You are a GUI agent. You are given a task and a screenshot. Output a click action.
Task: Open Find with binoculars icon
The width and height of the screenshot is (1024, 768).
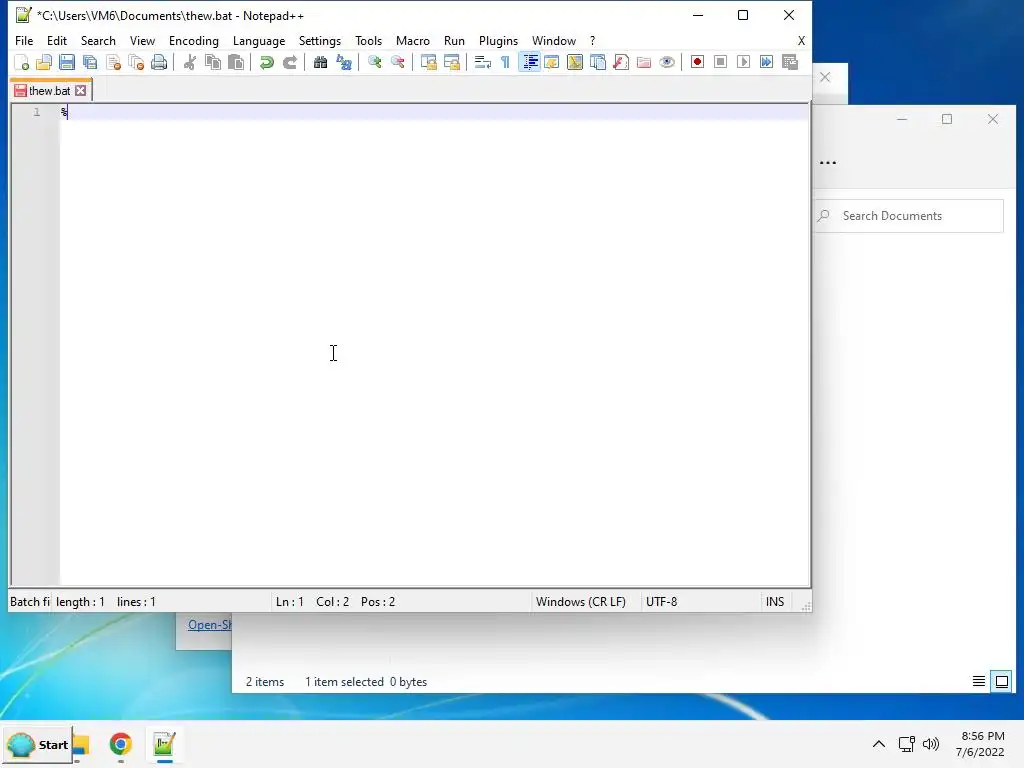(320, 62)
